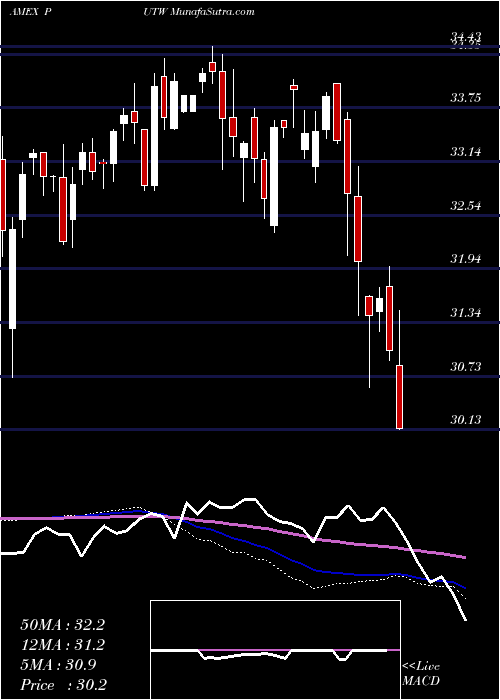Click the AMEX exchange label
Viewport: 500px width, 700px height.
[24, 12]
